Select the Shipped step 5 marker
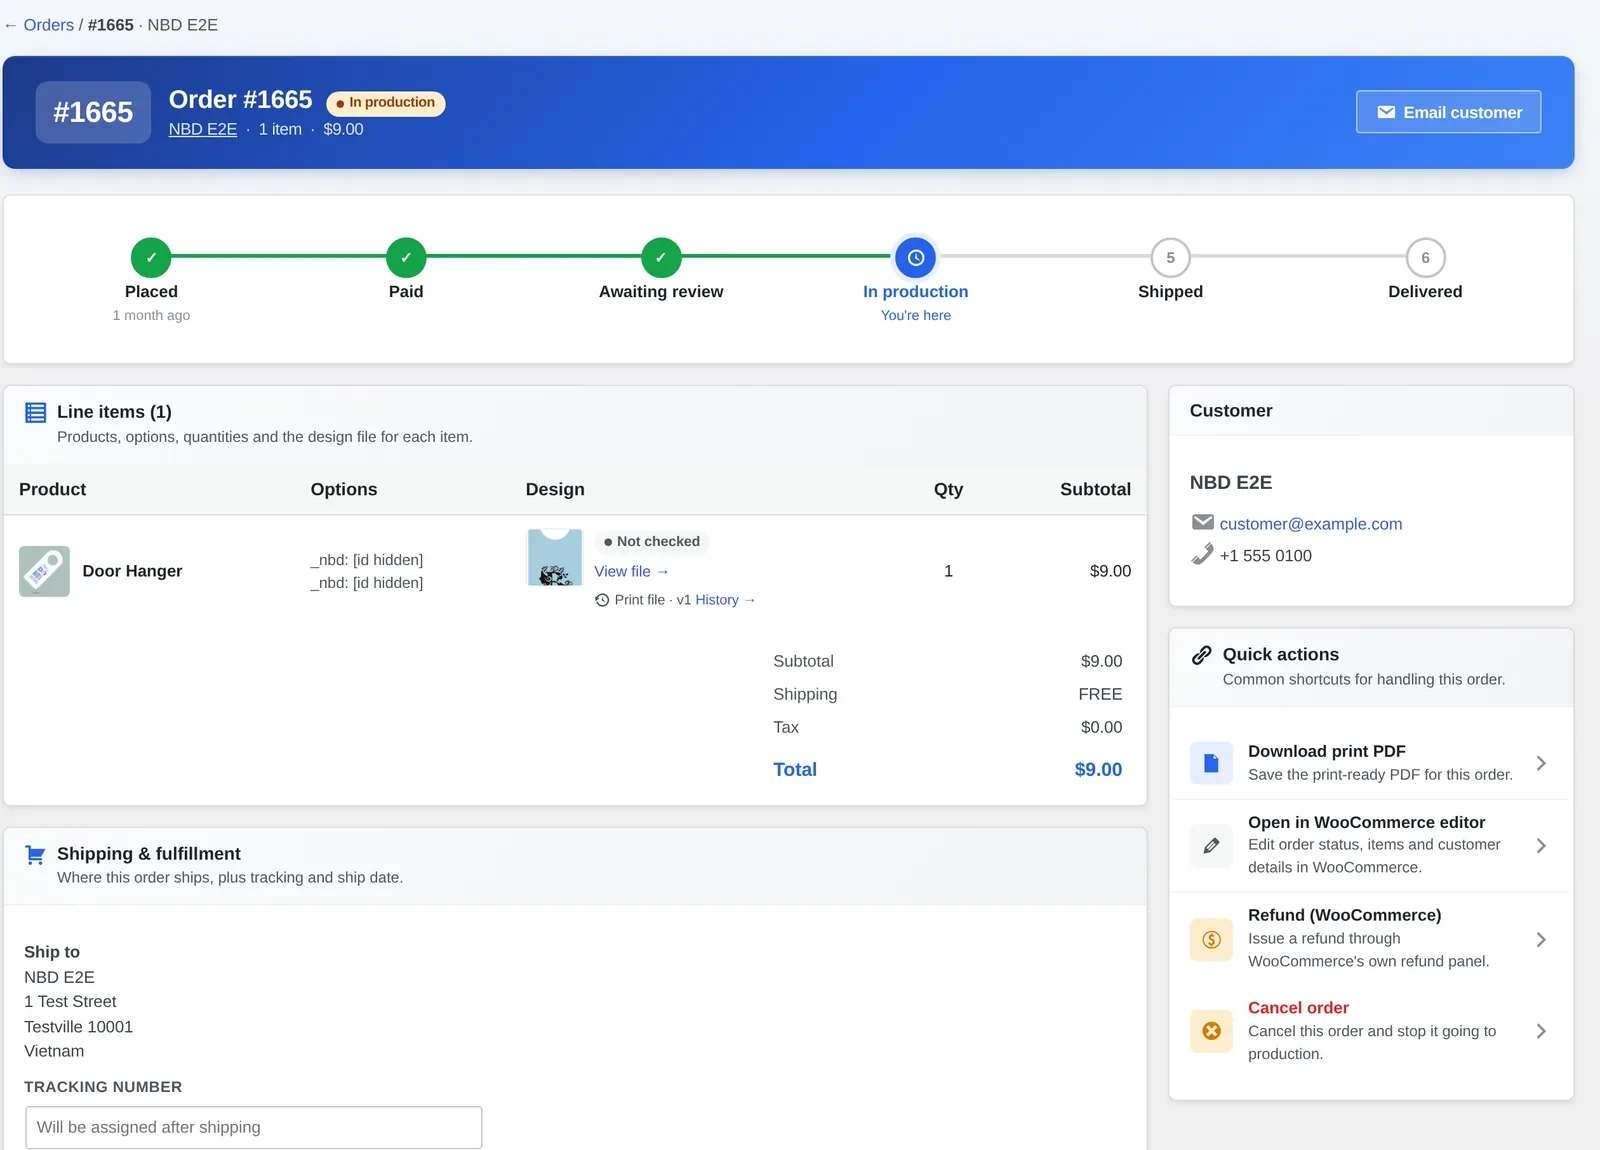This screenshot has width=1600, height=1150. (x=1170, y=257)
